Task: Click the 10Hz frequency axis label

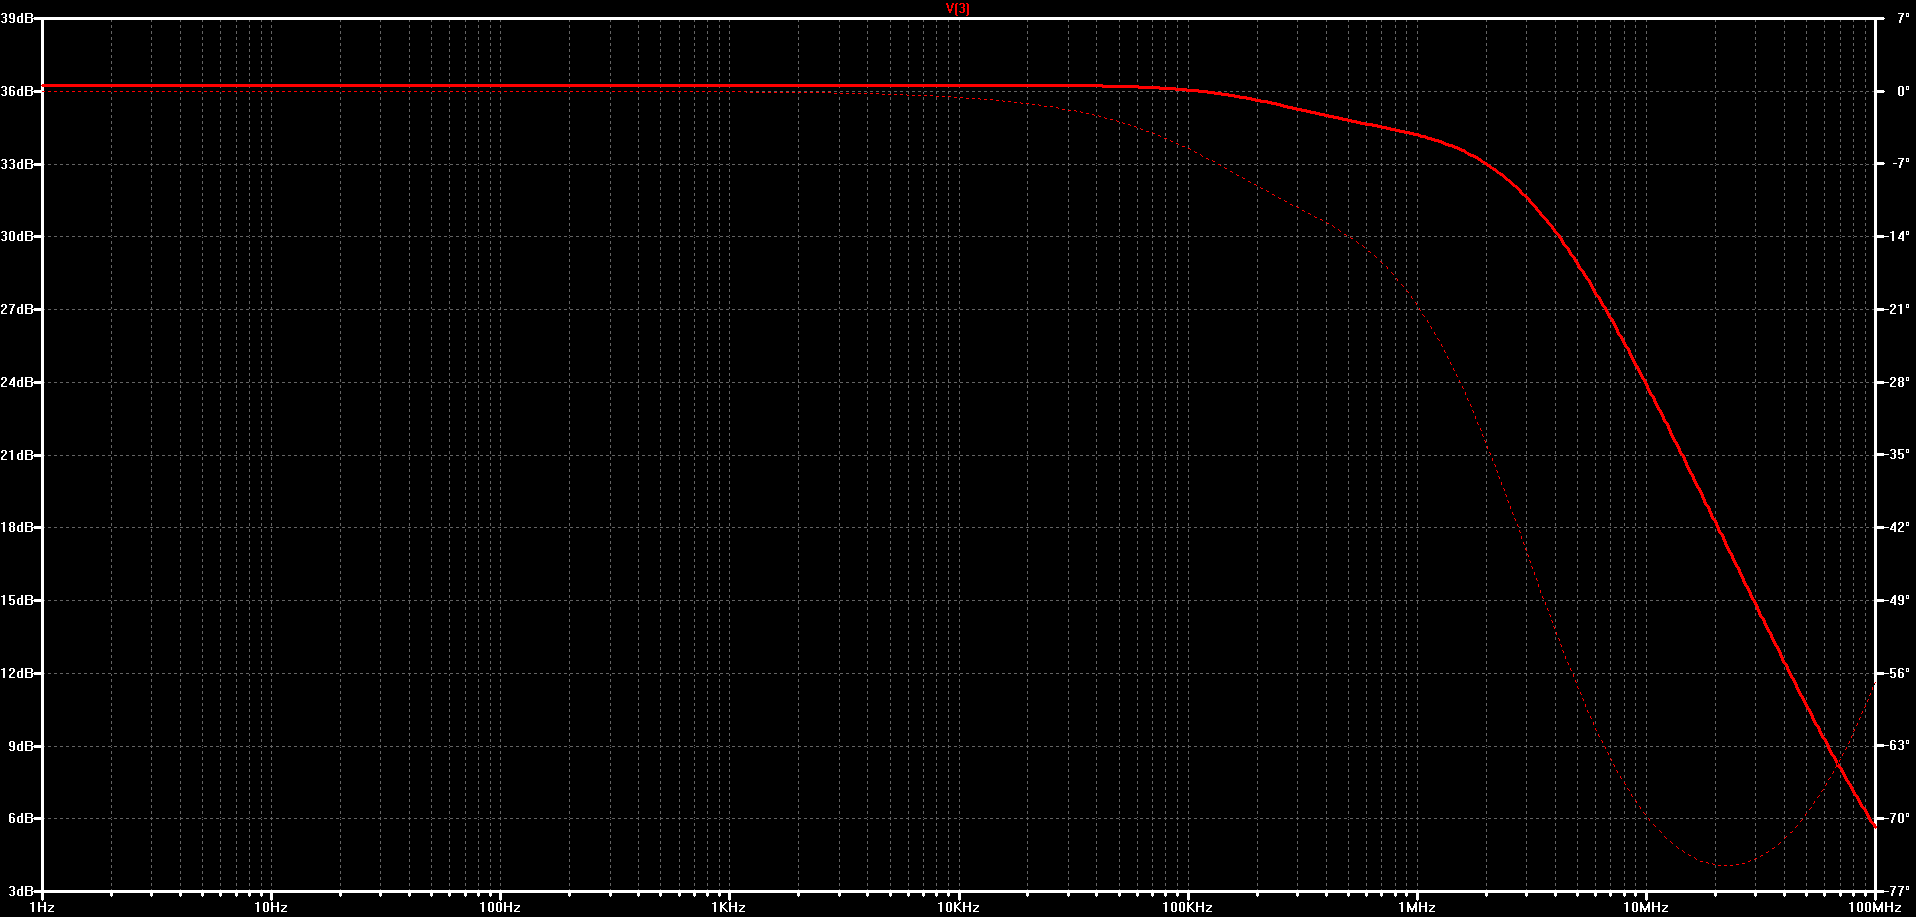Action: [x=271, y=908]
